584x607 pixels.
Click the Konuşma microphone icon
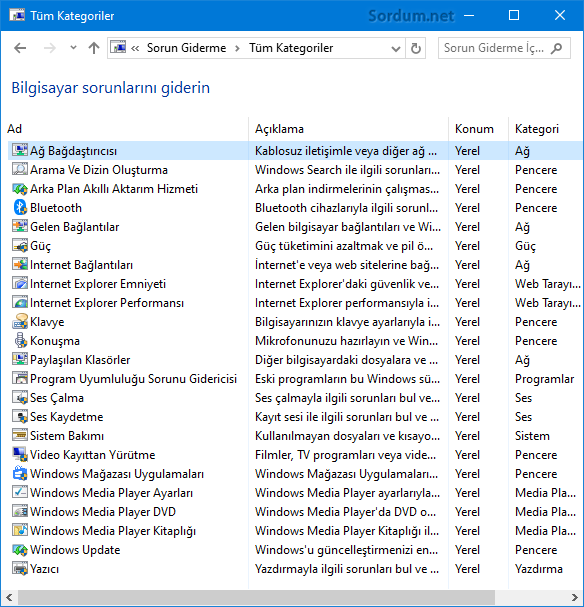[x=20, y=340]
